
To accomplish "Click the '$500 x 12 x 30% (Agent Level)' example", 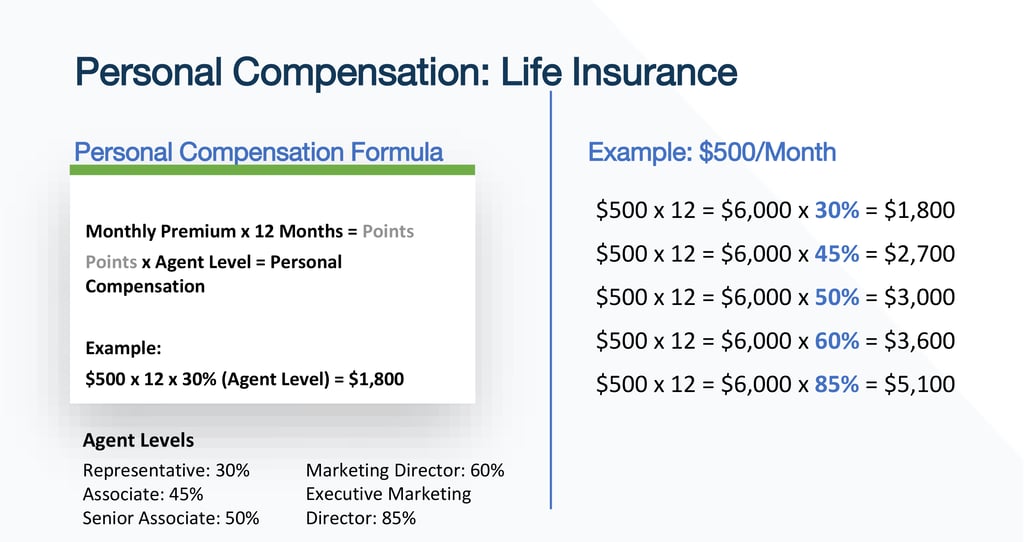I will [x=245, y=379].
